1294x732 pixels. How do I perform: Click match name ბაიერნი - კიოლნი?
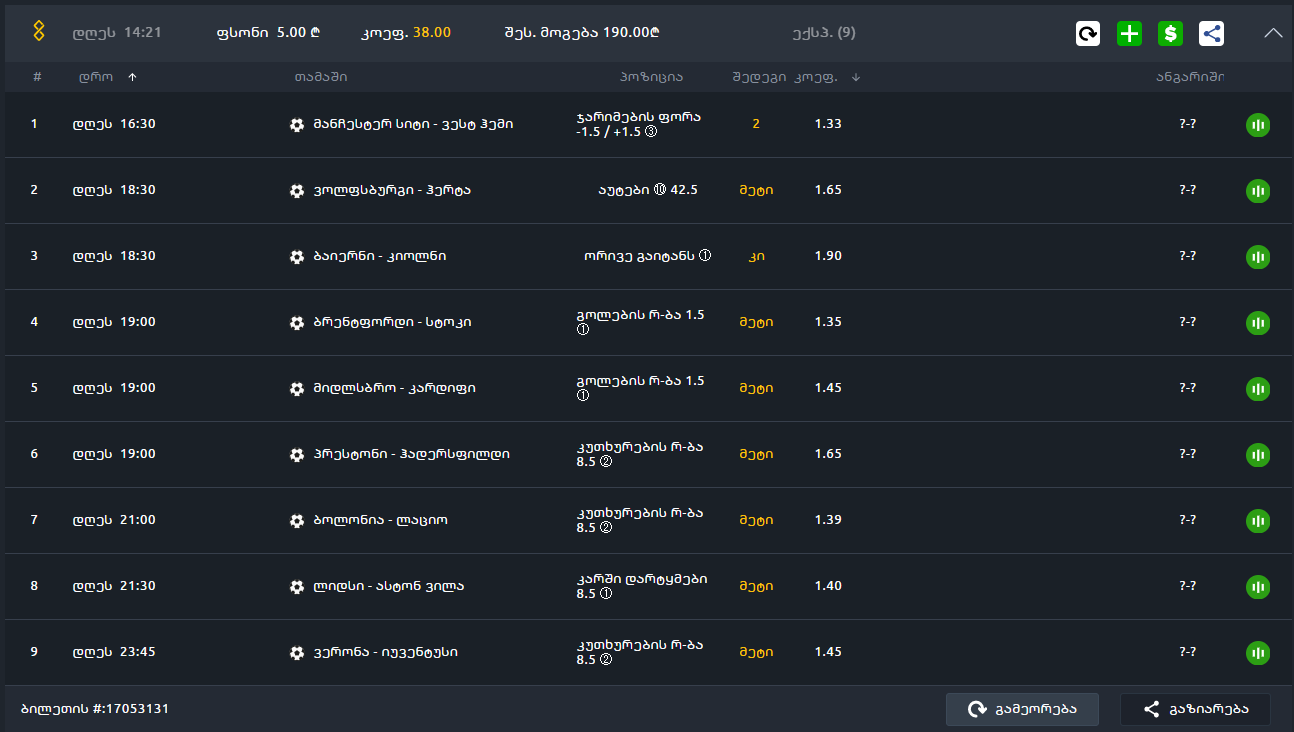380,256
